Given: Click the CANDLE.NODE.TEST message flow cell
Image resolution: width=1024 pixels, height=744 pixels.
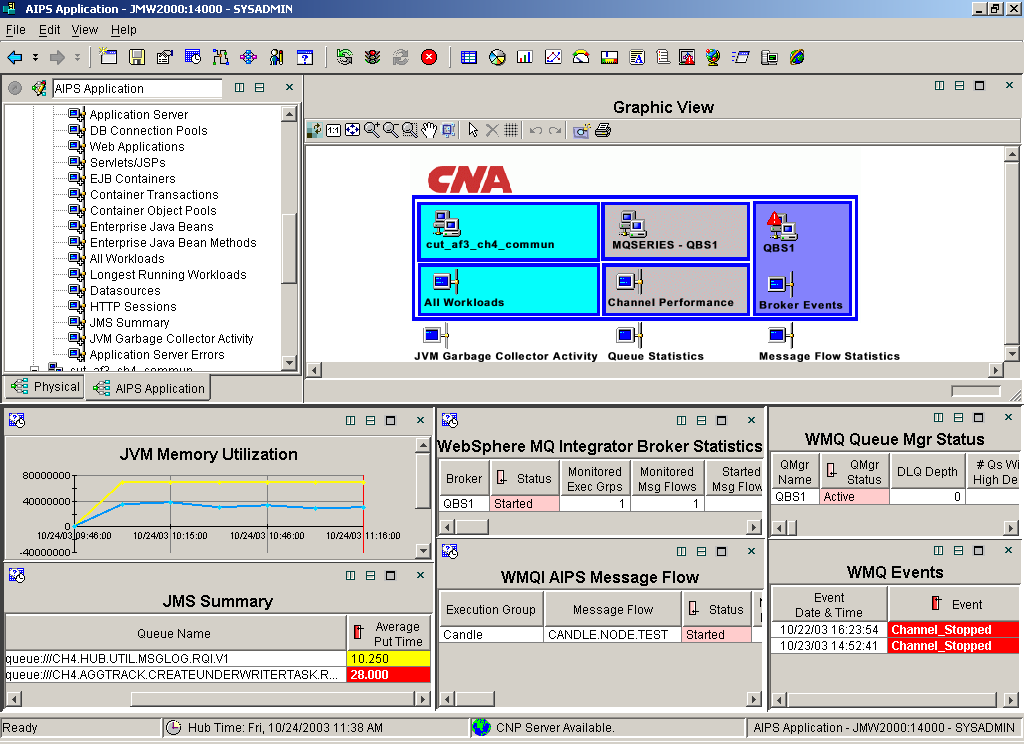Looking at the screenshot, I should click(613, 634).
